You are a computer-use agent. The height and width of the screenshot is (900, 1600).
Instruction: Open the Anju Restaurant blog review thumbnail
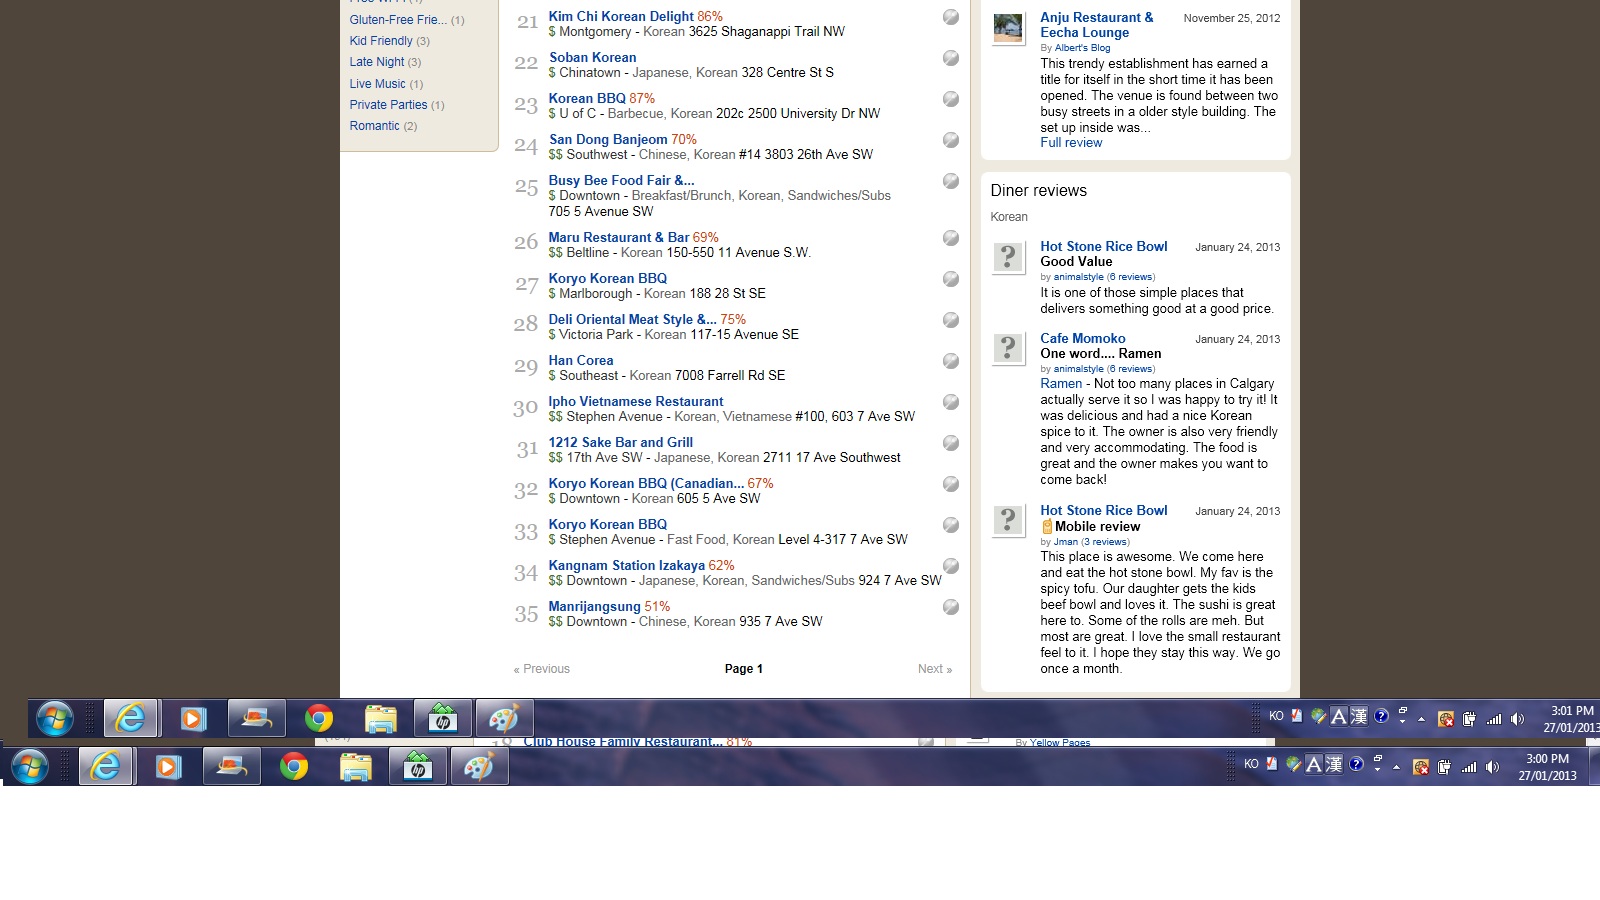tap(1008, 28)
